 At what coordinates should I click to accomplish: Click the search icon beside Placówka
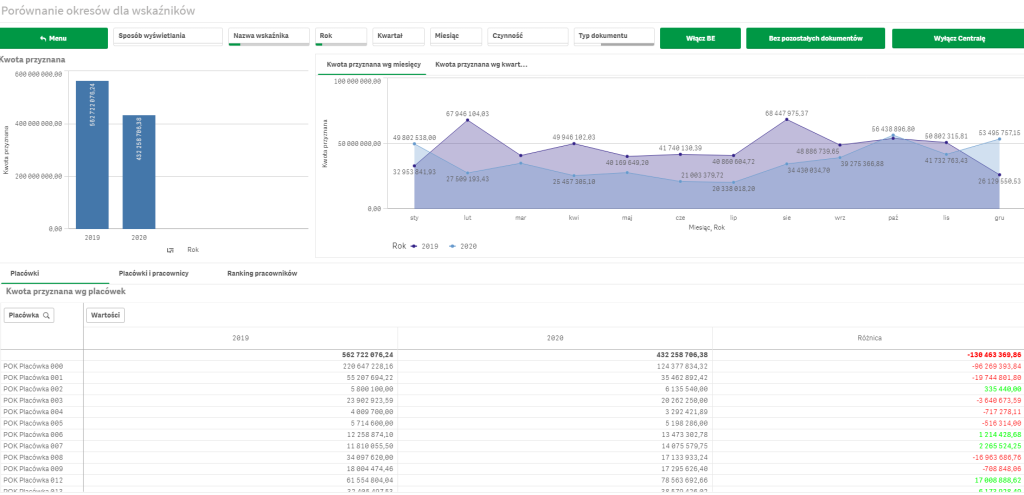[46, 315]
